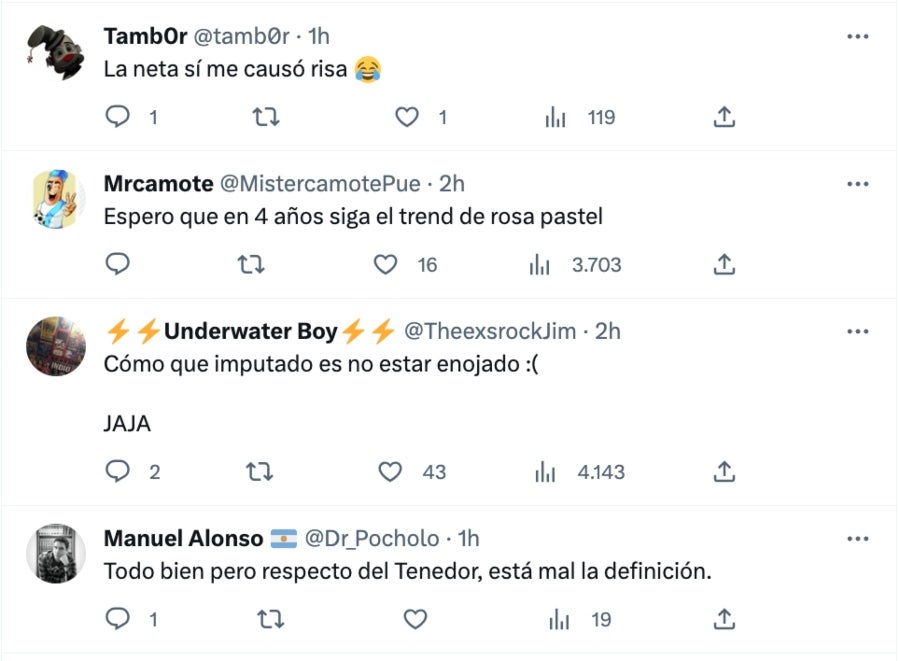
Task: Open more options on Mrcamote's tweet
Action: pyautogui.click(x=857, y=184)
